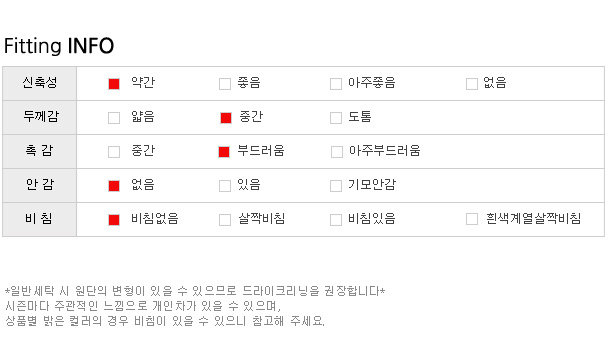Screen dimensions: 608x361
Task: Select the 흰색계열살짝비침 checkbox
Action: coord(472,219)
